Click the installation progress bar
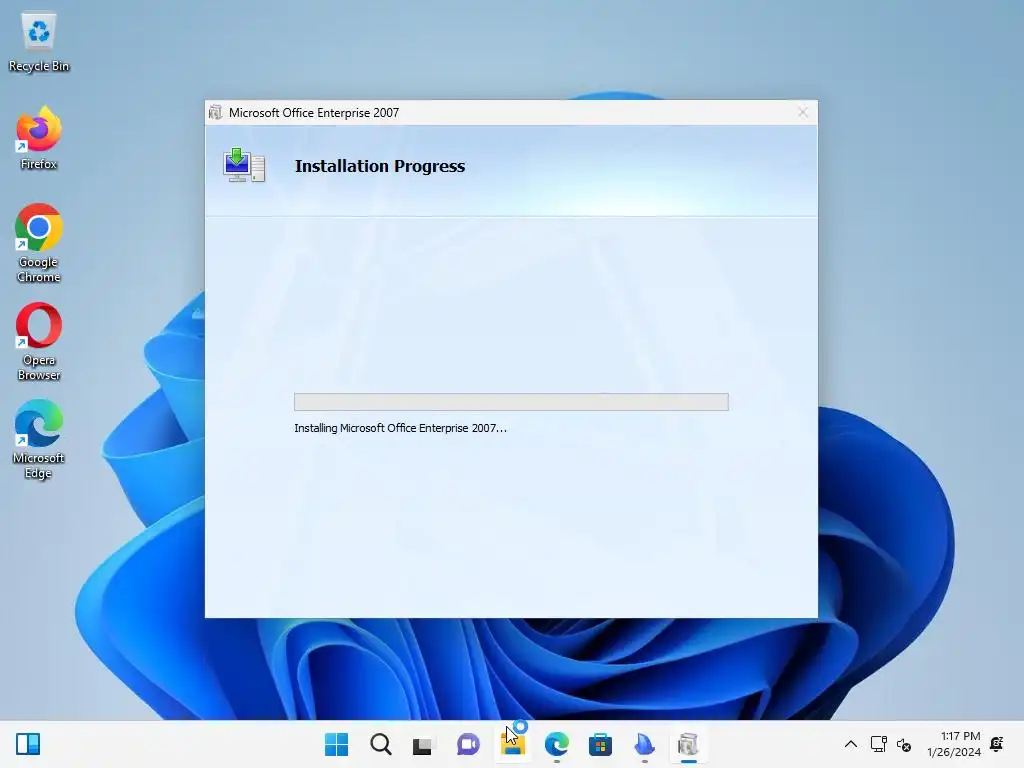 coord(511,402)
